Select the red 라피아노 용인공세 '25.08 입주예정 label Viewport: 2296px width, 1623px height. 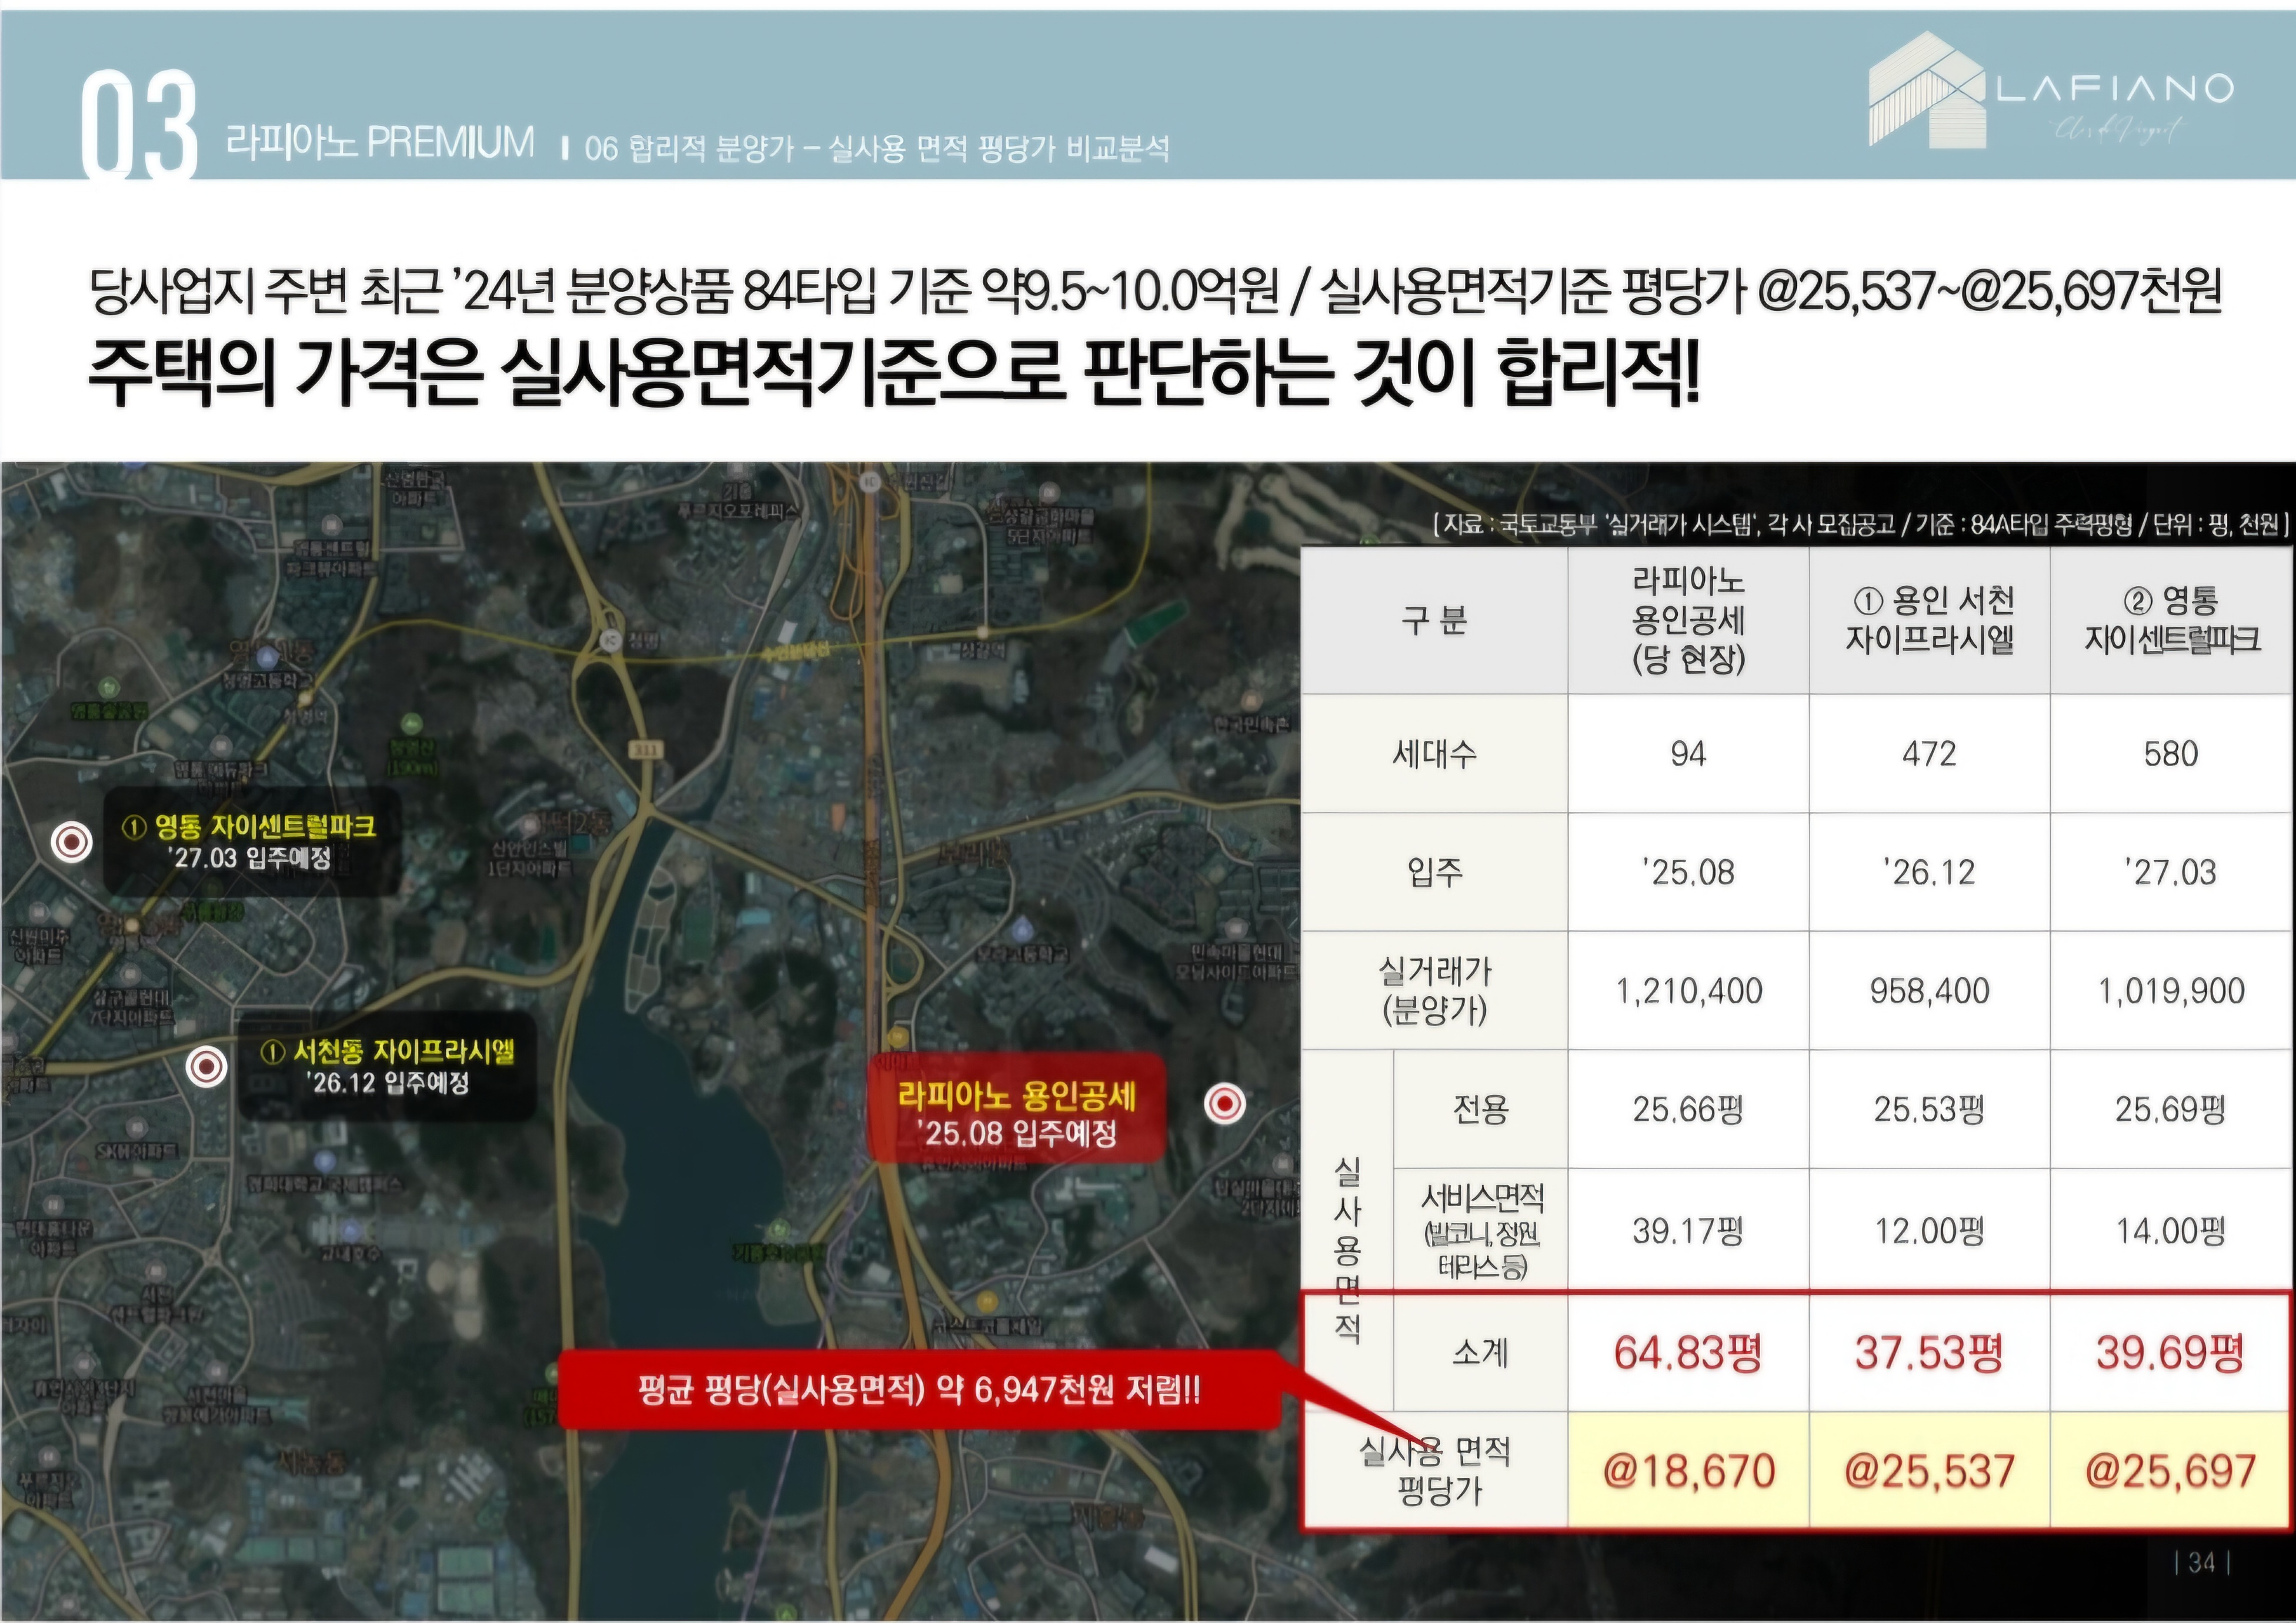tap(1017, 1108)
